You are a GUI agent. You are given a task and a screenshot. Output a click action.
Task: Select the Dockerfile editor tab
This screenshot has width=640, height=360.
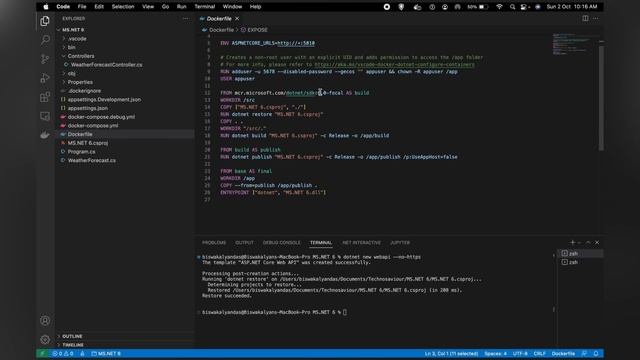coord(219,18)
